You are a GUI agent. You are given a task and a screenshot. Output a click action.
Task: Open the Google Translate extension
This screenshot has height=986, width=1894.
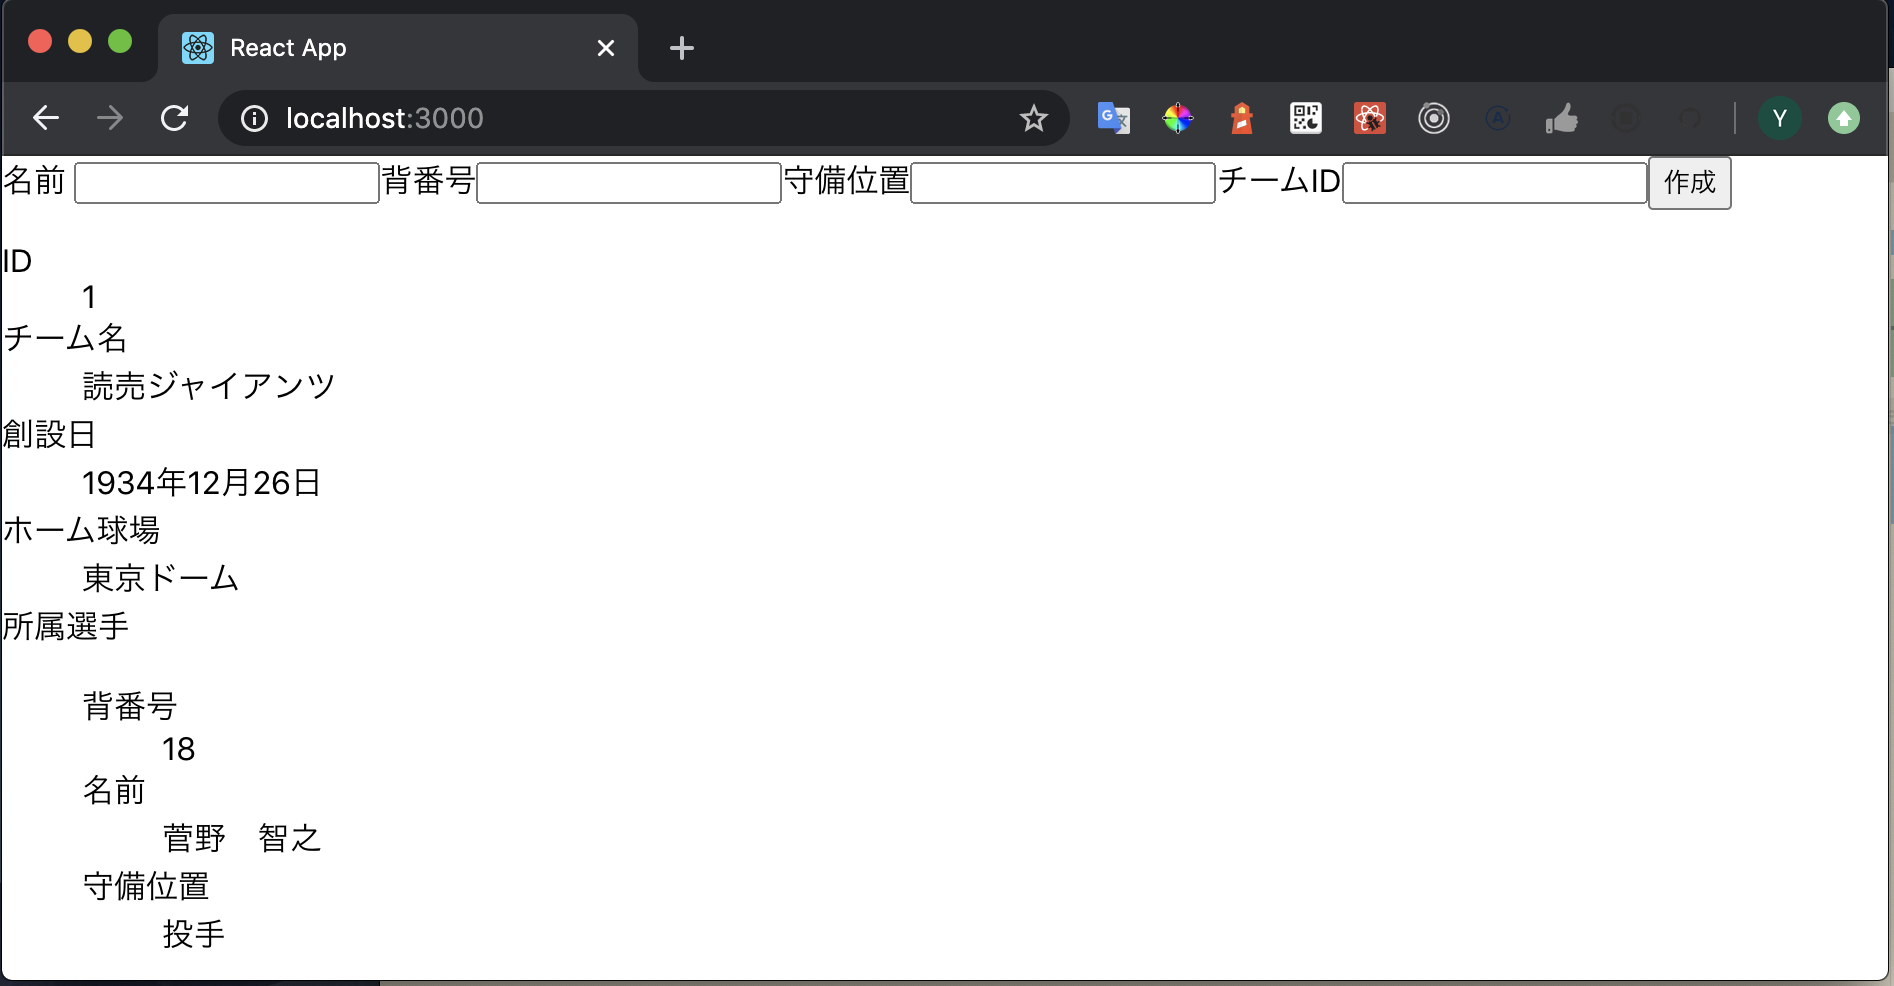click(x=1114, y=118)
